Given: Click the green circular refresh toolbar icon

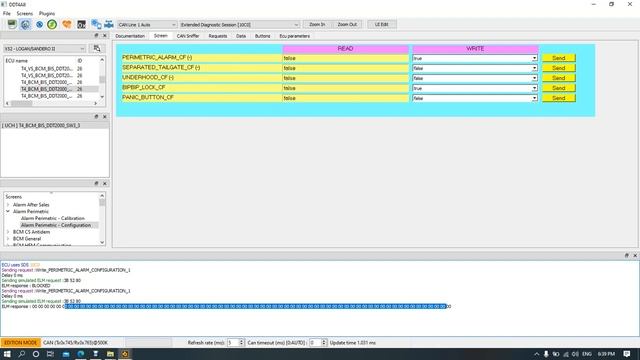Looking at the screenshot, I should coord(52,24).
